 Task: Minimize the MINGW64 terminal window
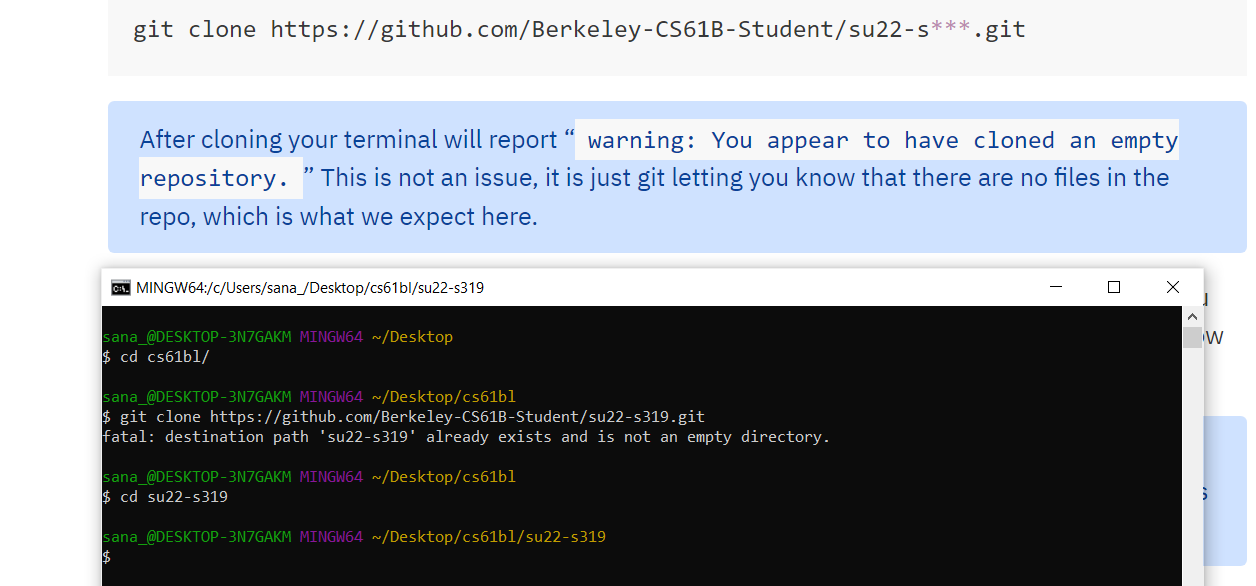tap(1056, 288)
